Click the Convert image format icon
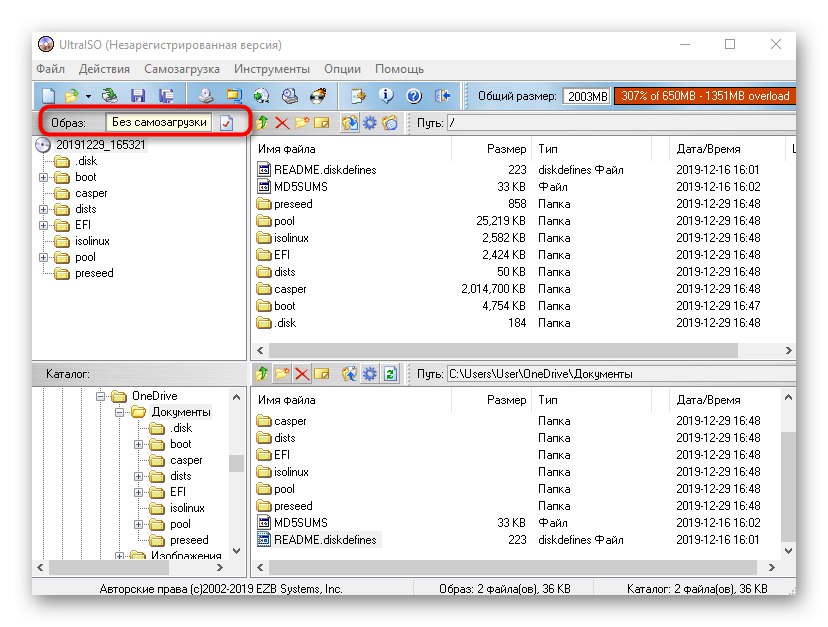Image resolution: width=828 pixels, height=627 pixels. pyautogui.click(x=233, y=96)
